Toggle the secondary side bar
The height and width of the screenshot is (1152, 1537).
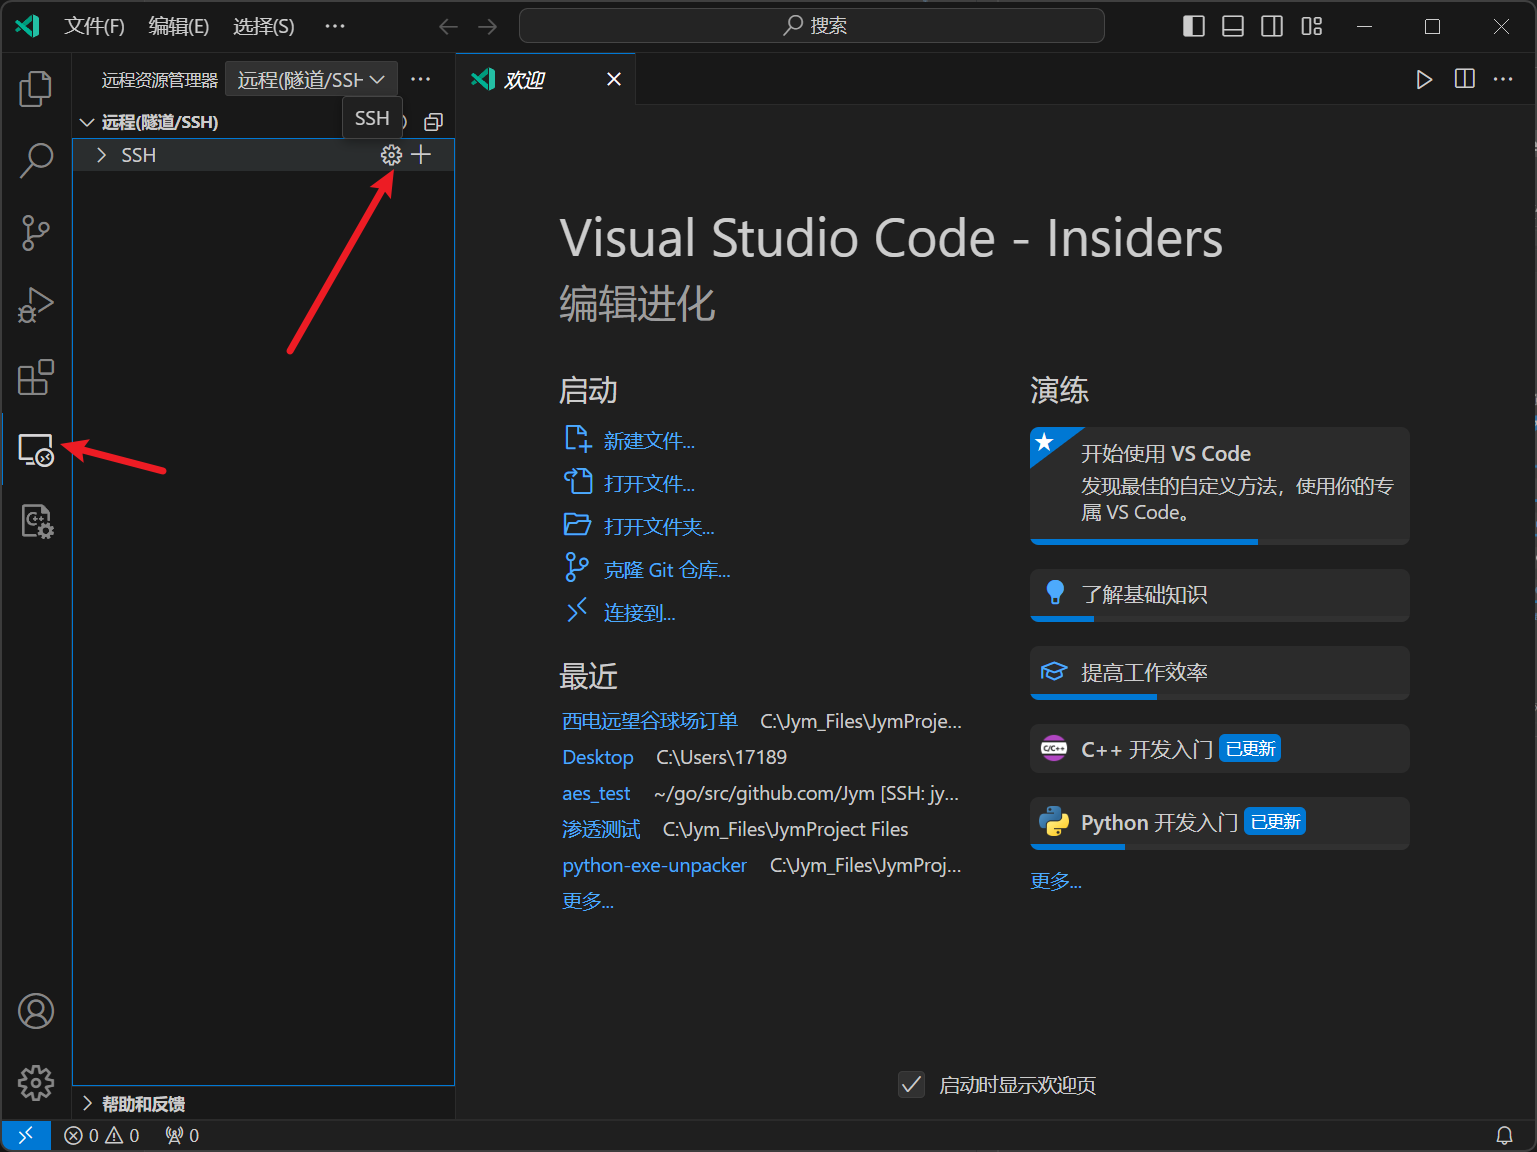[x=1272, y=26]
